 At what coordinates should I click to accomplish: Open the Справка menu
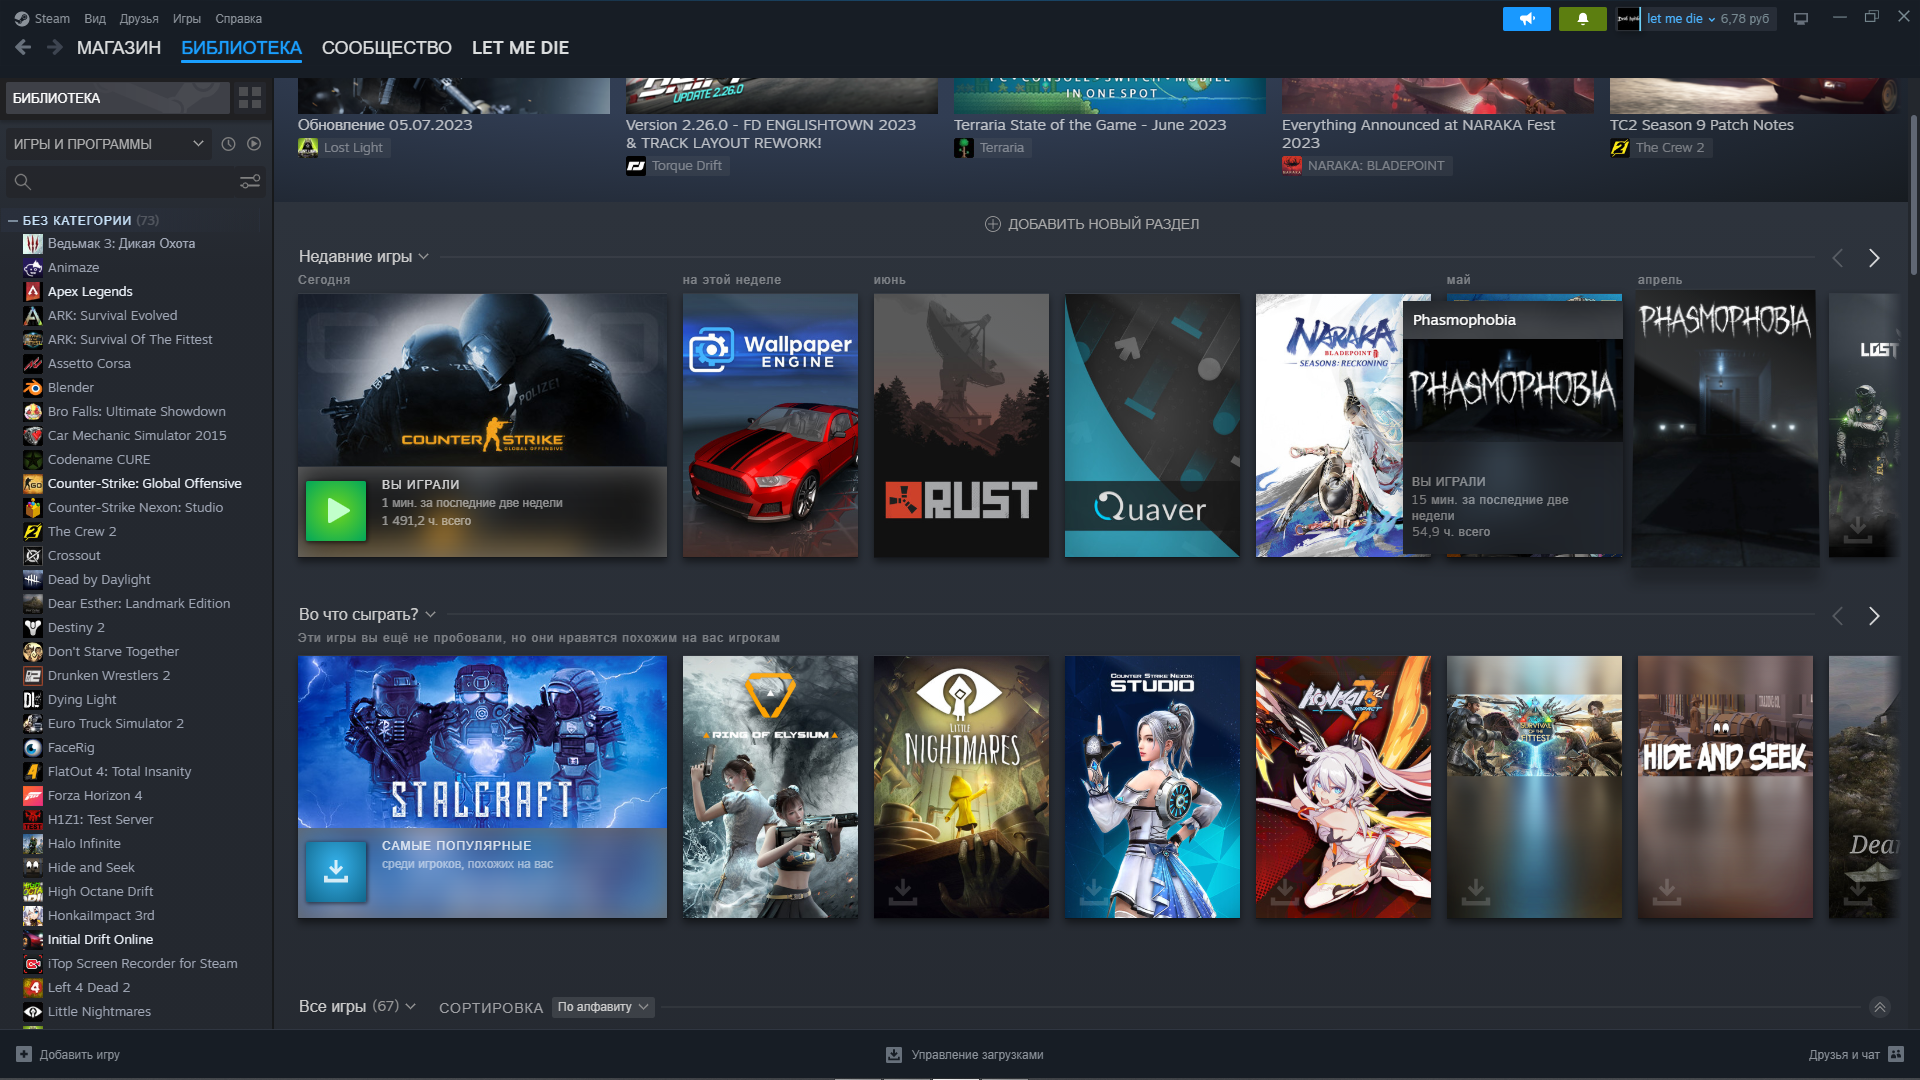pyautogui.click(x=239, y=18)
